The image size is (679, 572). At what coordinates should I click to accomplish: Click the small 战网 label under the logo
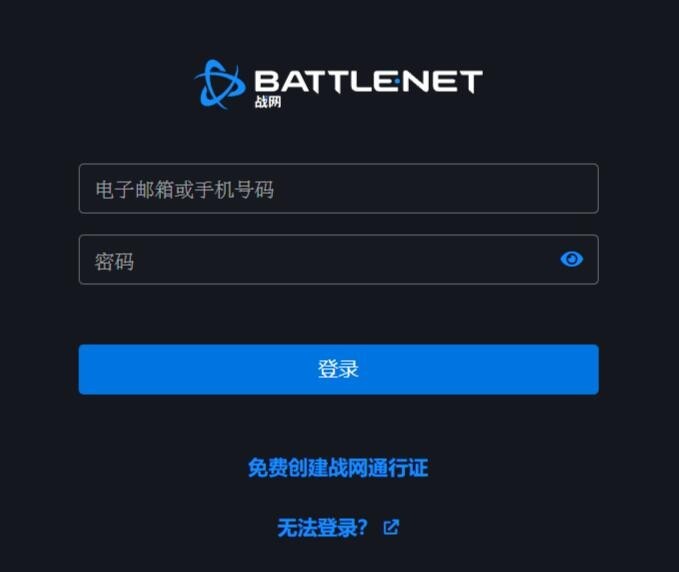268,102
